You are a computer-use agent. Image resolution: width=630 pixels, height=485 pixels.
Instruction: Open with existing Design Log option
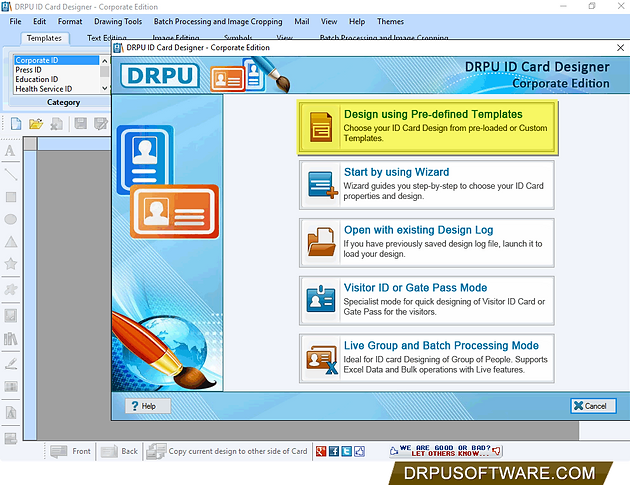[426, 243]
